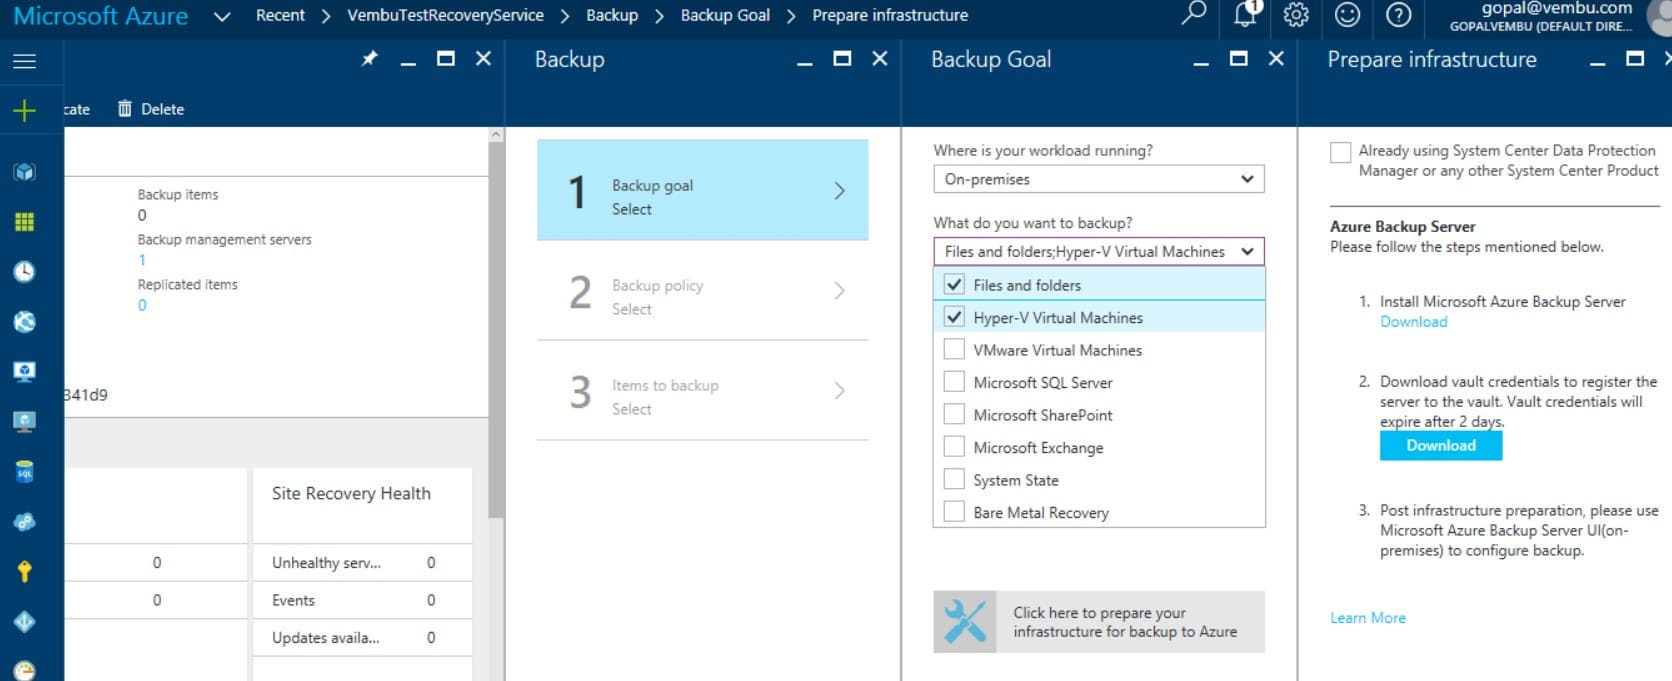The image size is (1672, 681).
Task: Check Microsoft SQL Server option
Action: (x=955, y=382)
